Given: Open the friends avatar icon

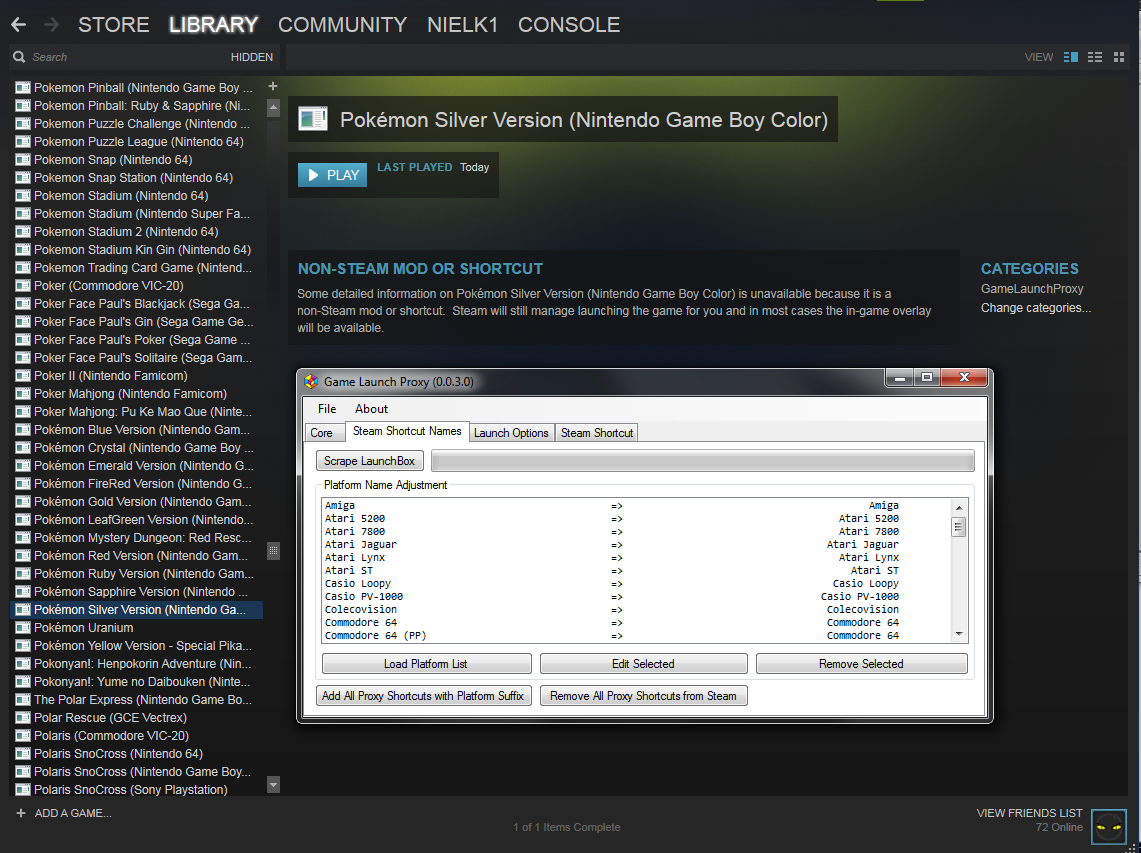Looking at the screenshot, I should pos(1109,825).
